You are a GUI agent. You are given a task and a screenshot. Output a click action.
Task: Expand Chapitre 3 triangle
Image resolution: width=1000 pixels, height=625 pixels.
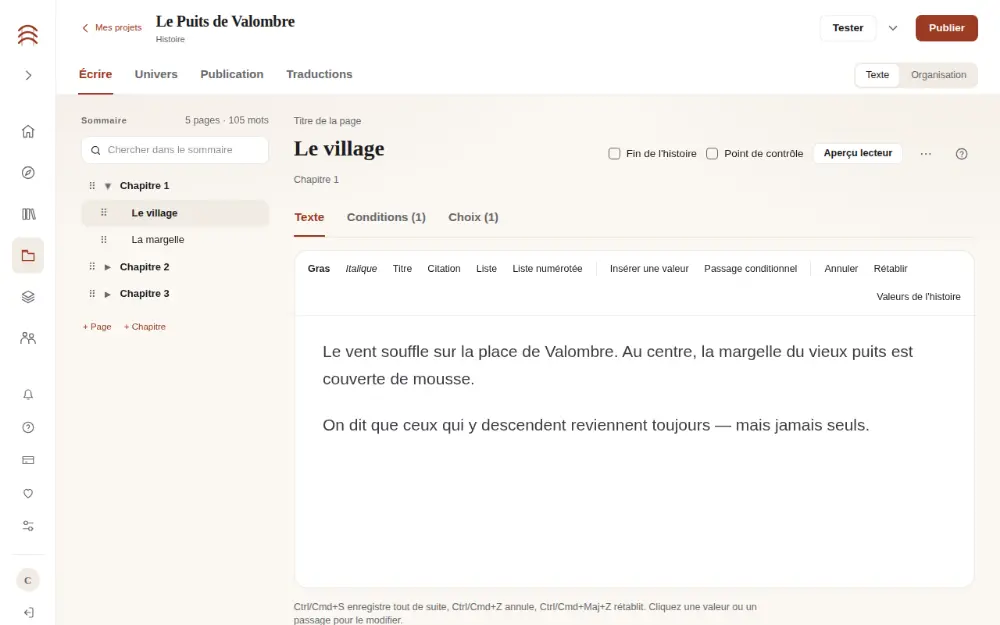pos(108,294)
